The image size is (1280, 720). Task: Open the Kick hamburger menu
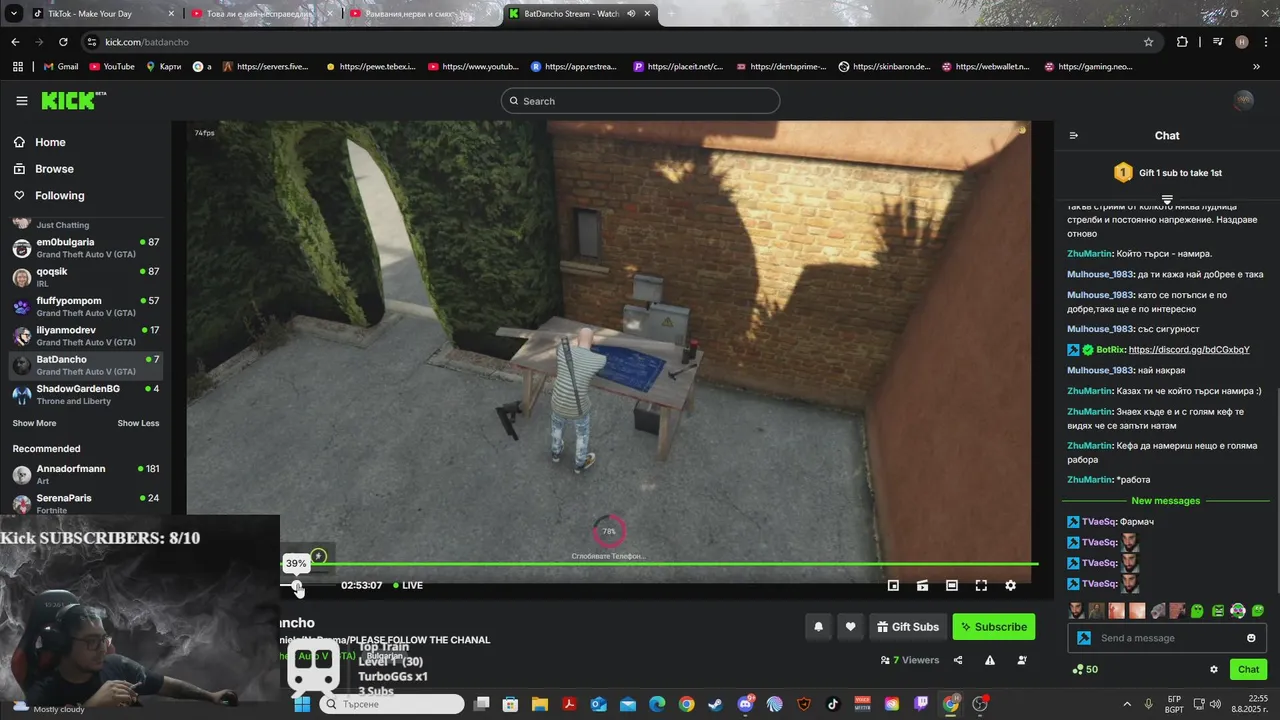[x=22, y=101]
